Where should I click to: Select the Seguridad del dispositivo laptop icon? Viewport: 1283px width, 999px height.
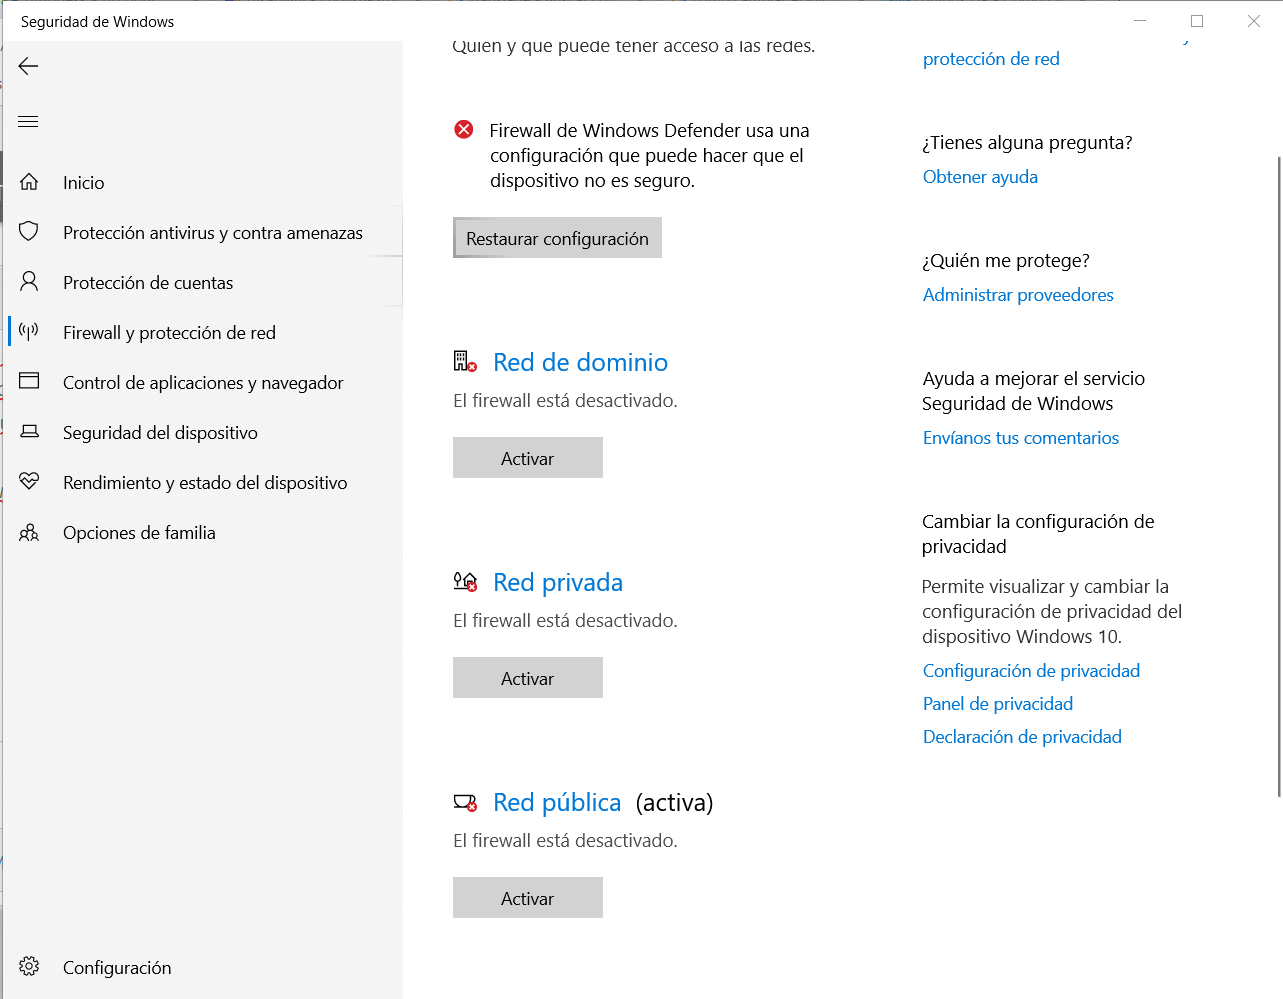28,432
